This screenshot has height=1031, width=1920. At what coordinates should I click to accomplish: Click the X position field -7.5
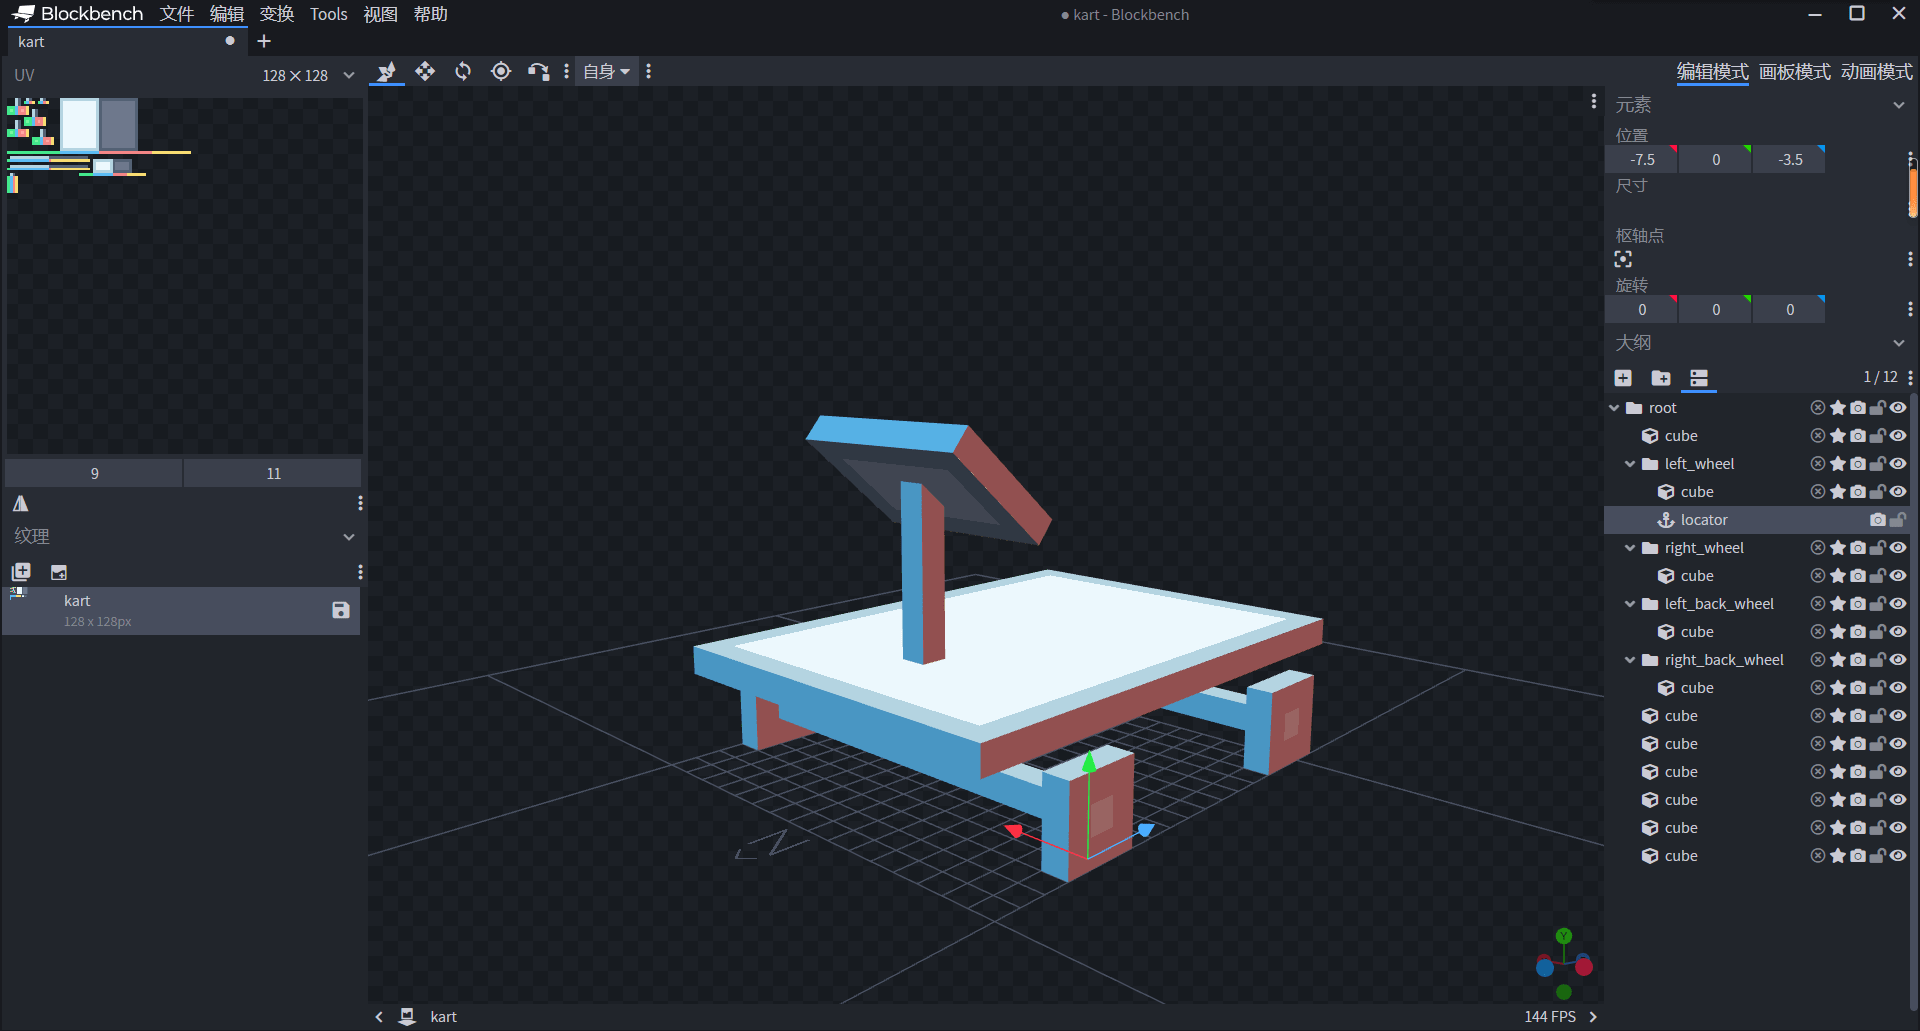pos(1641,160)
